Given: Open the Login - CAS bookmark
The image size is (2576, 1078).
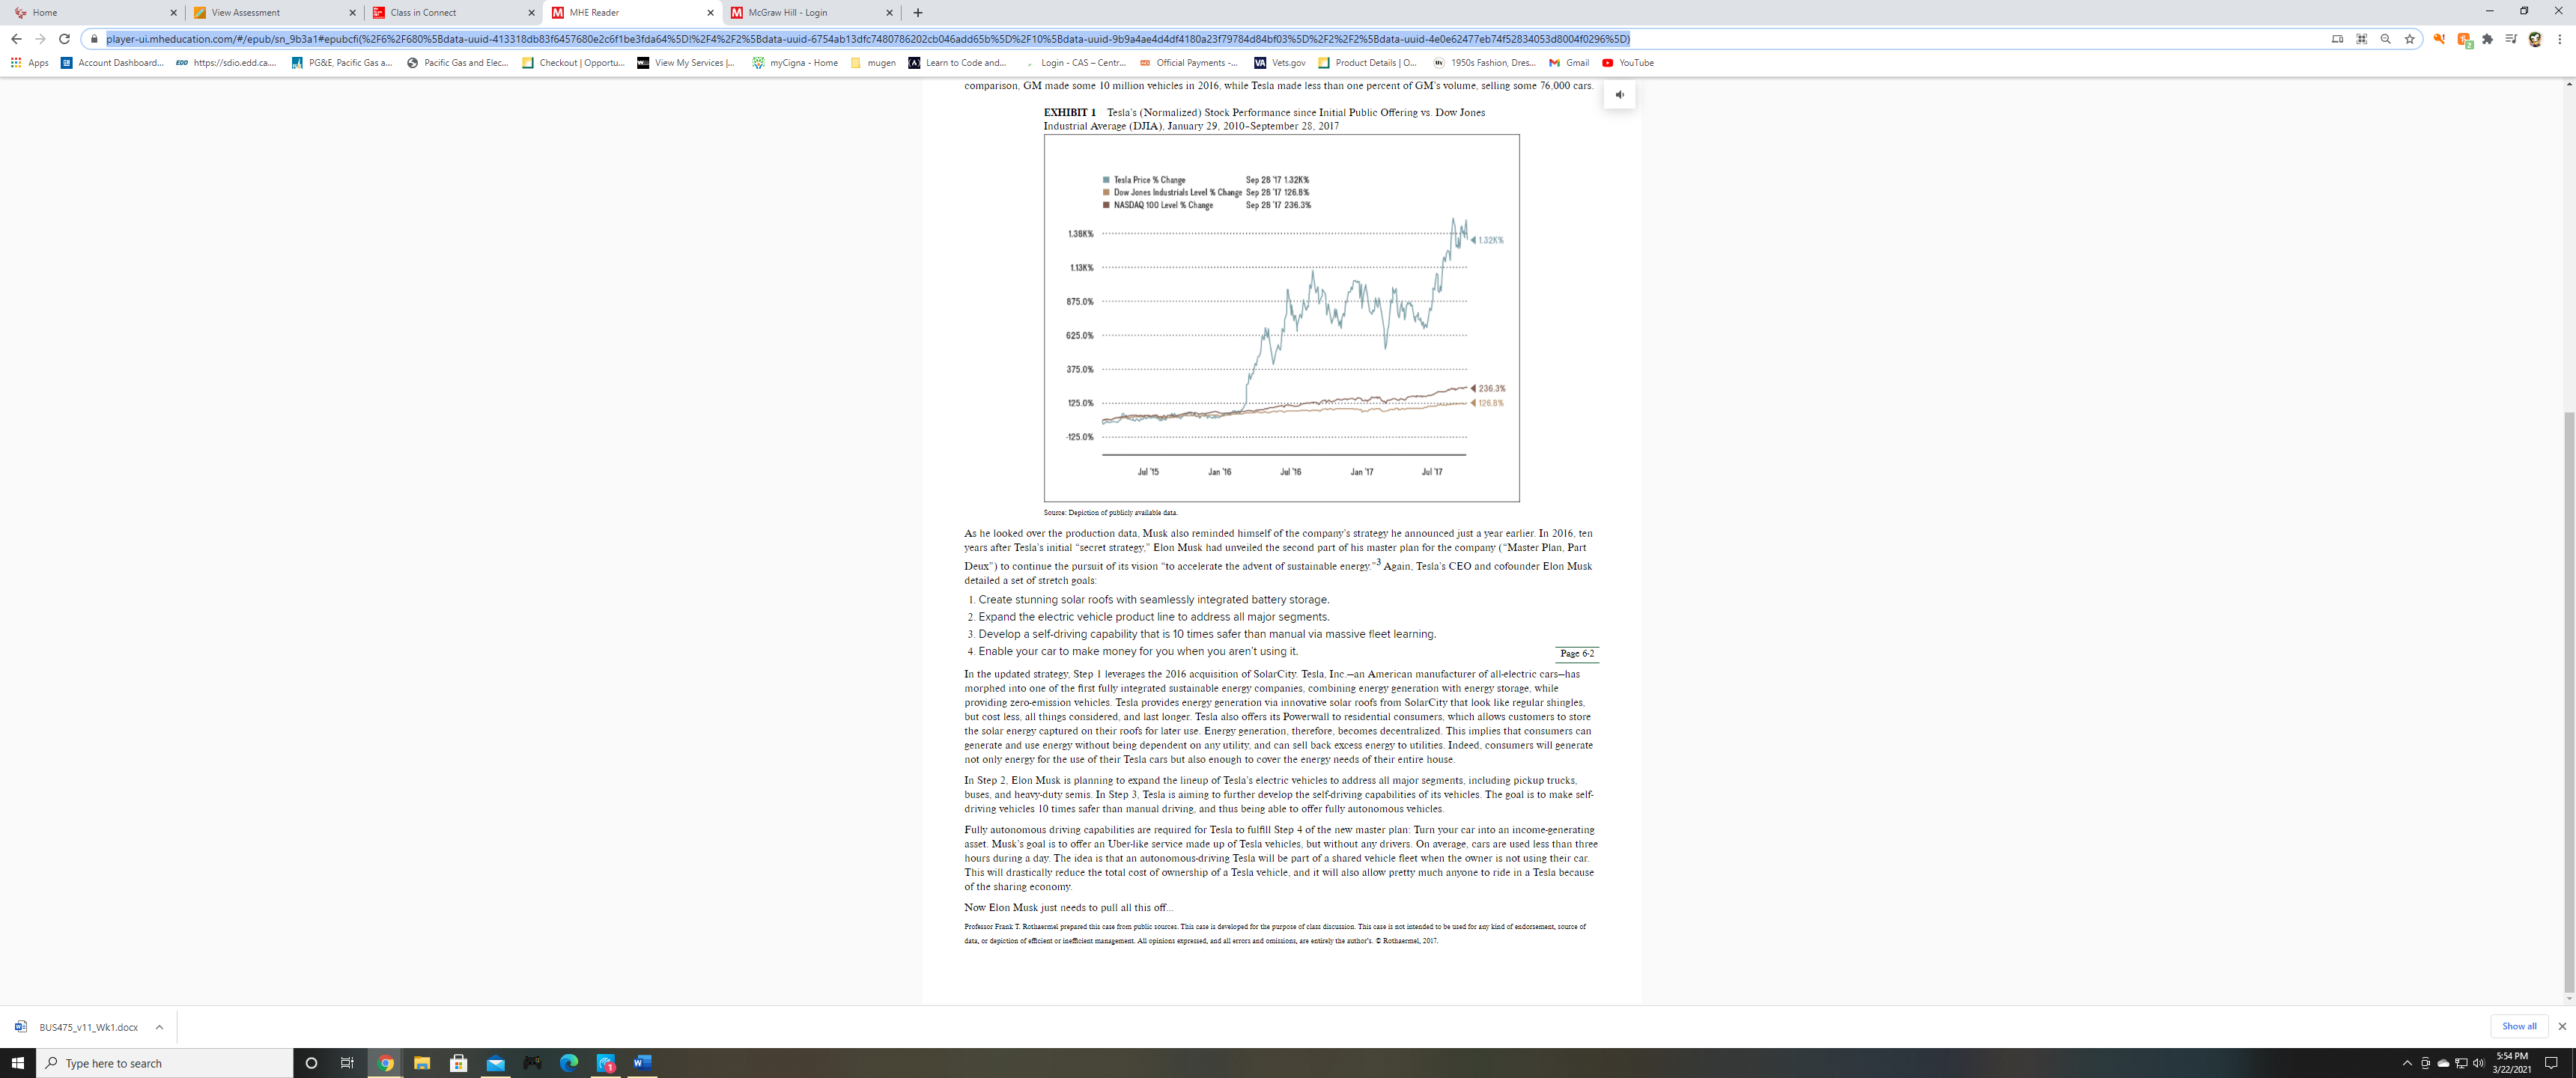Looking at the screenshot, I should (1075, 63).
